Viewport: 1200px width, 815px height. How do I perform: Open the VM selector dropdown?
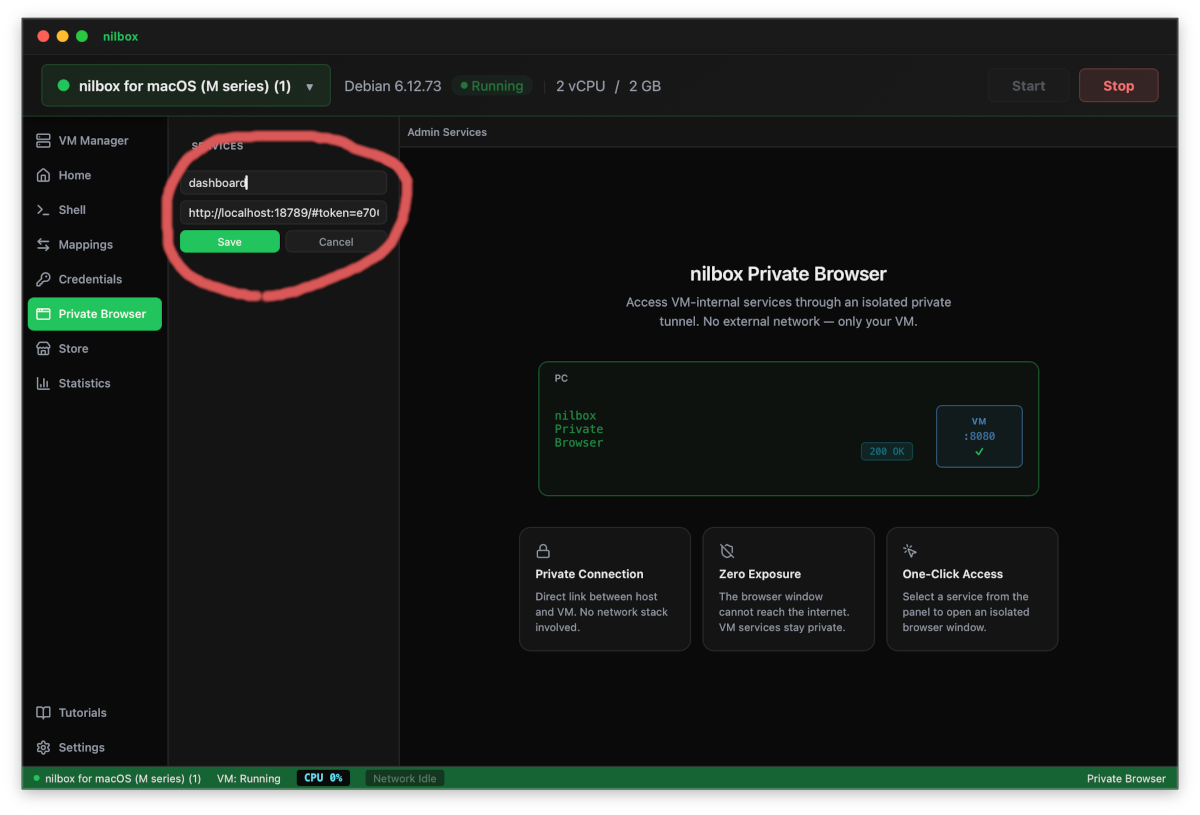click(185, 86)
